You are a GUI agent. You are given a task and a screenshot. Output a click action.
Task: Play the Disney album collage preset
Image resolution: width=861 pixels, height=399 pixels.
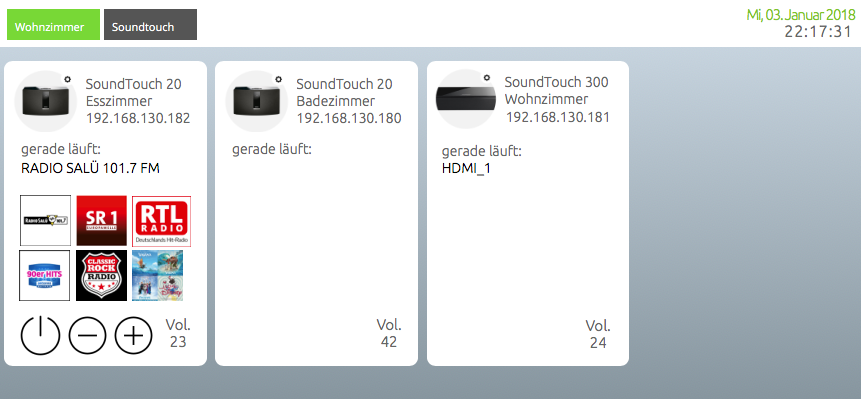[158, 276]
